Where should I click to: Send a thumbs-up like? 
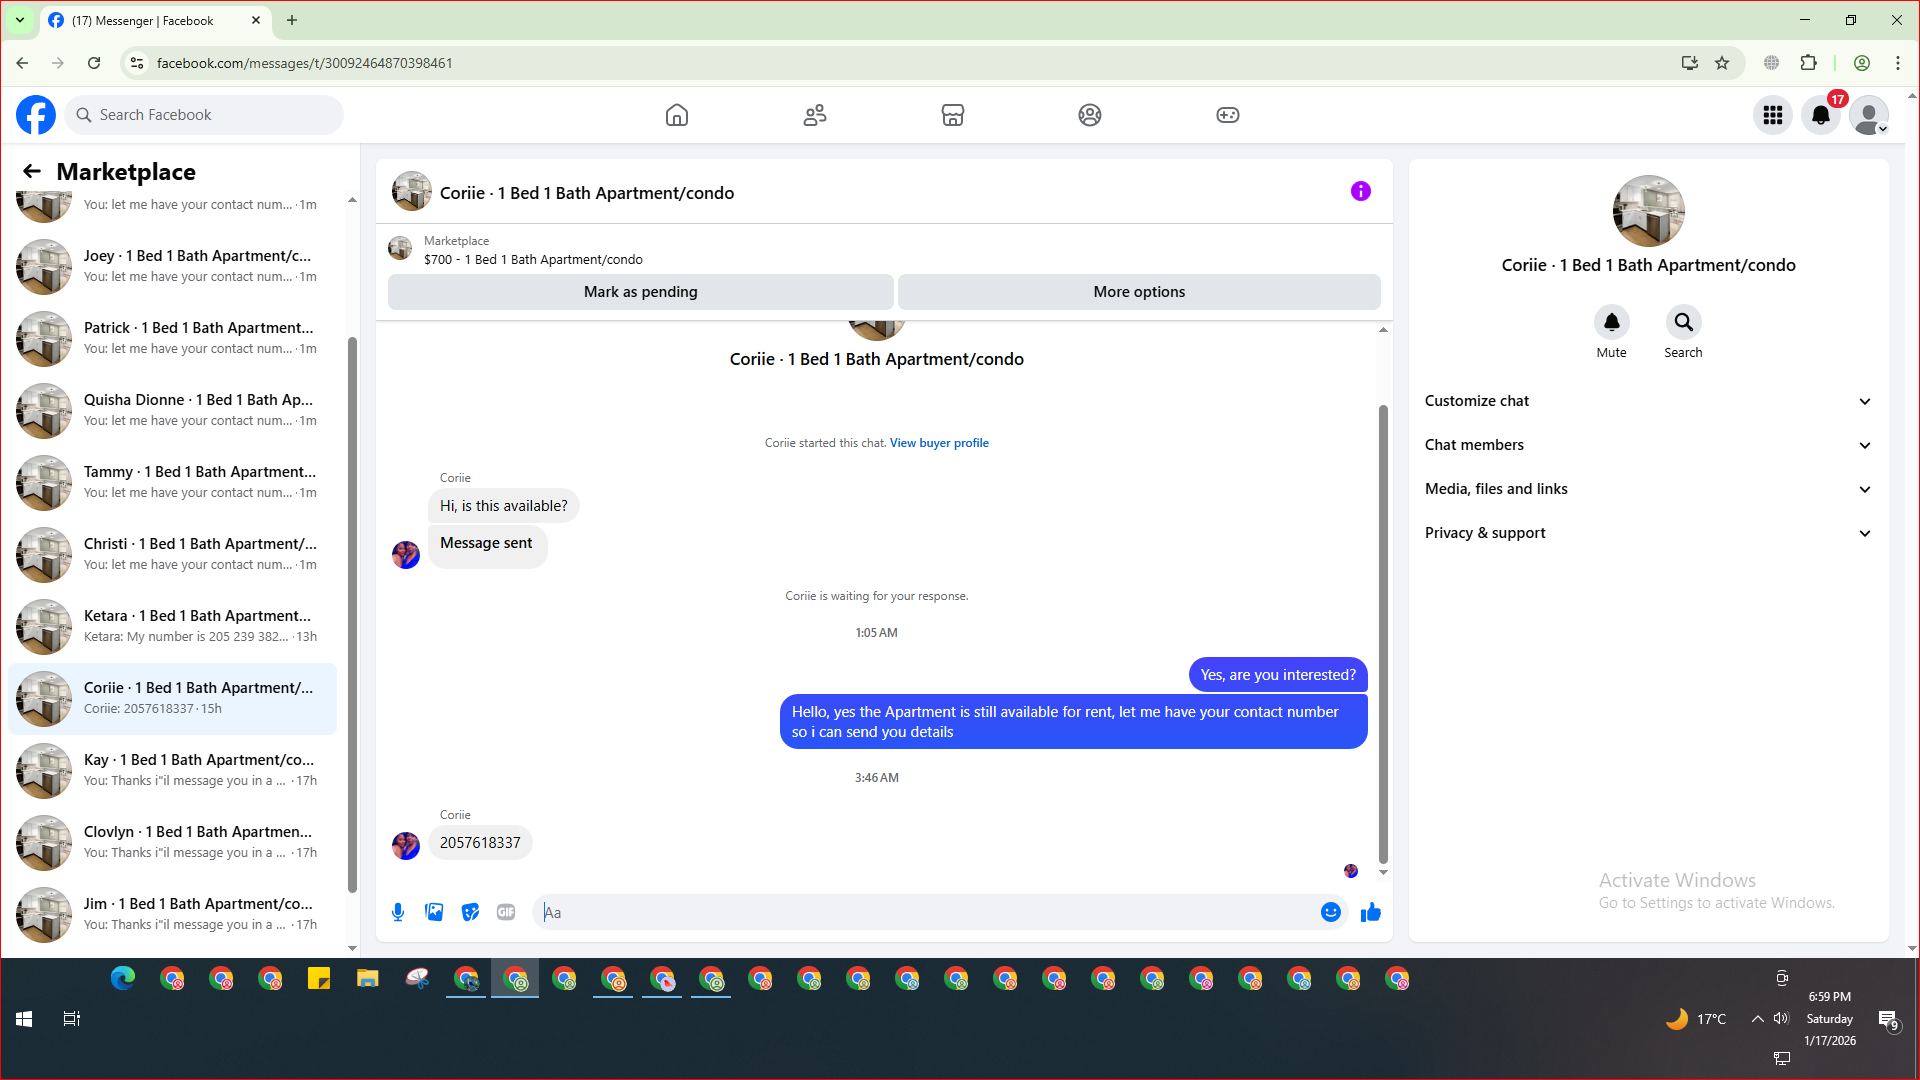click(1371, 912)
